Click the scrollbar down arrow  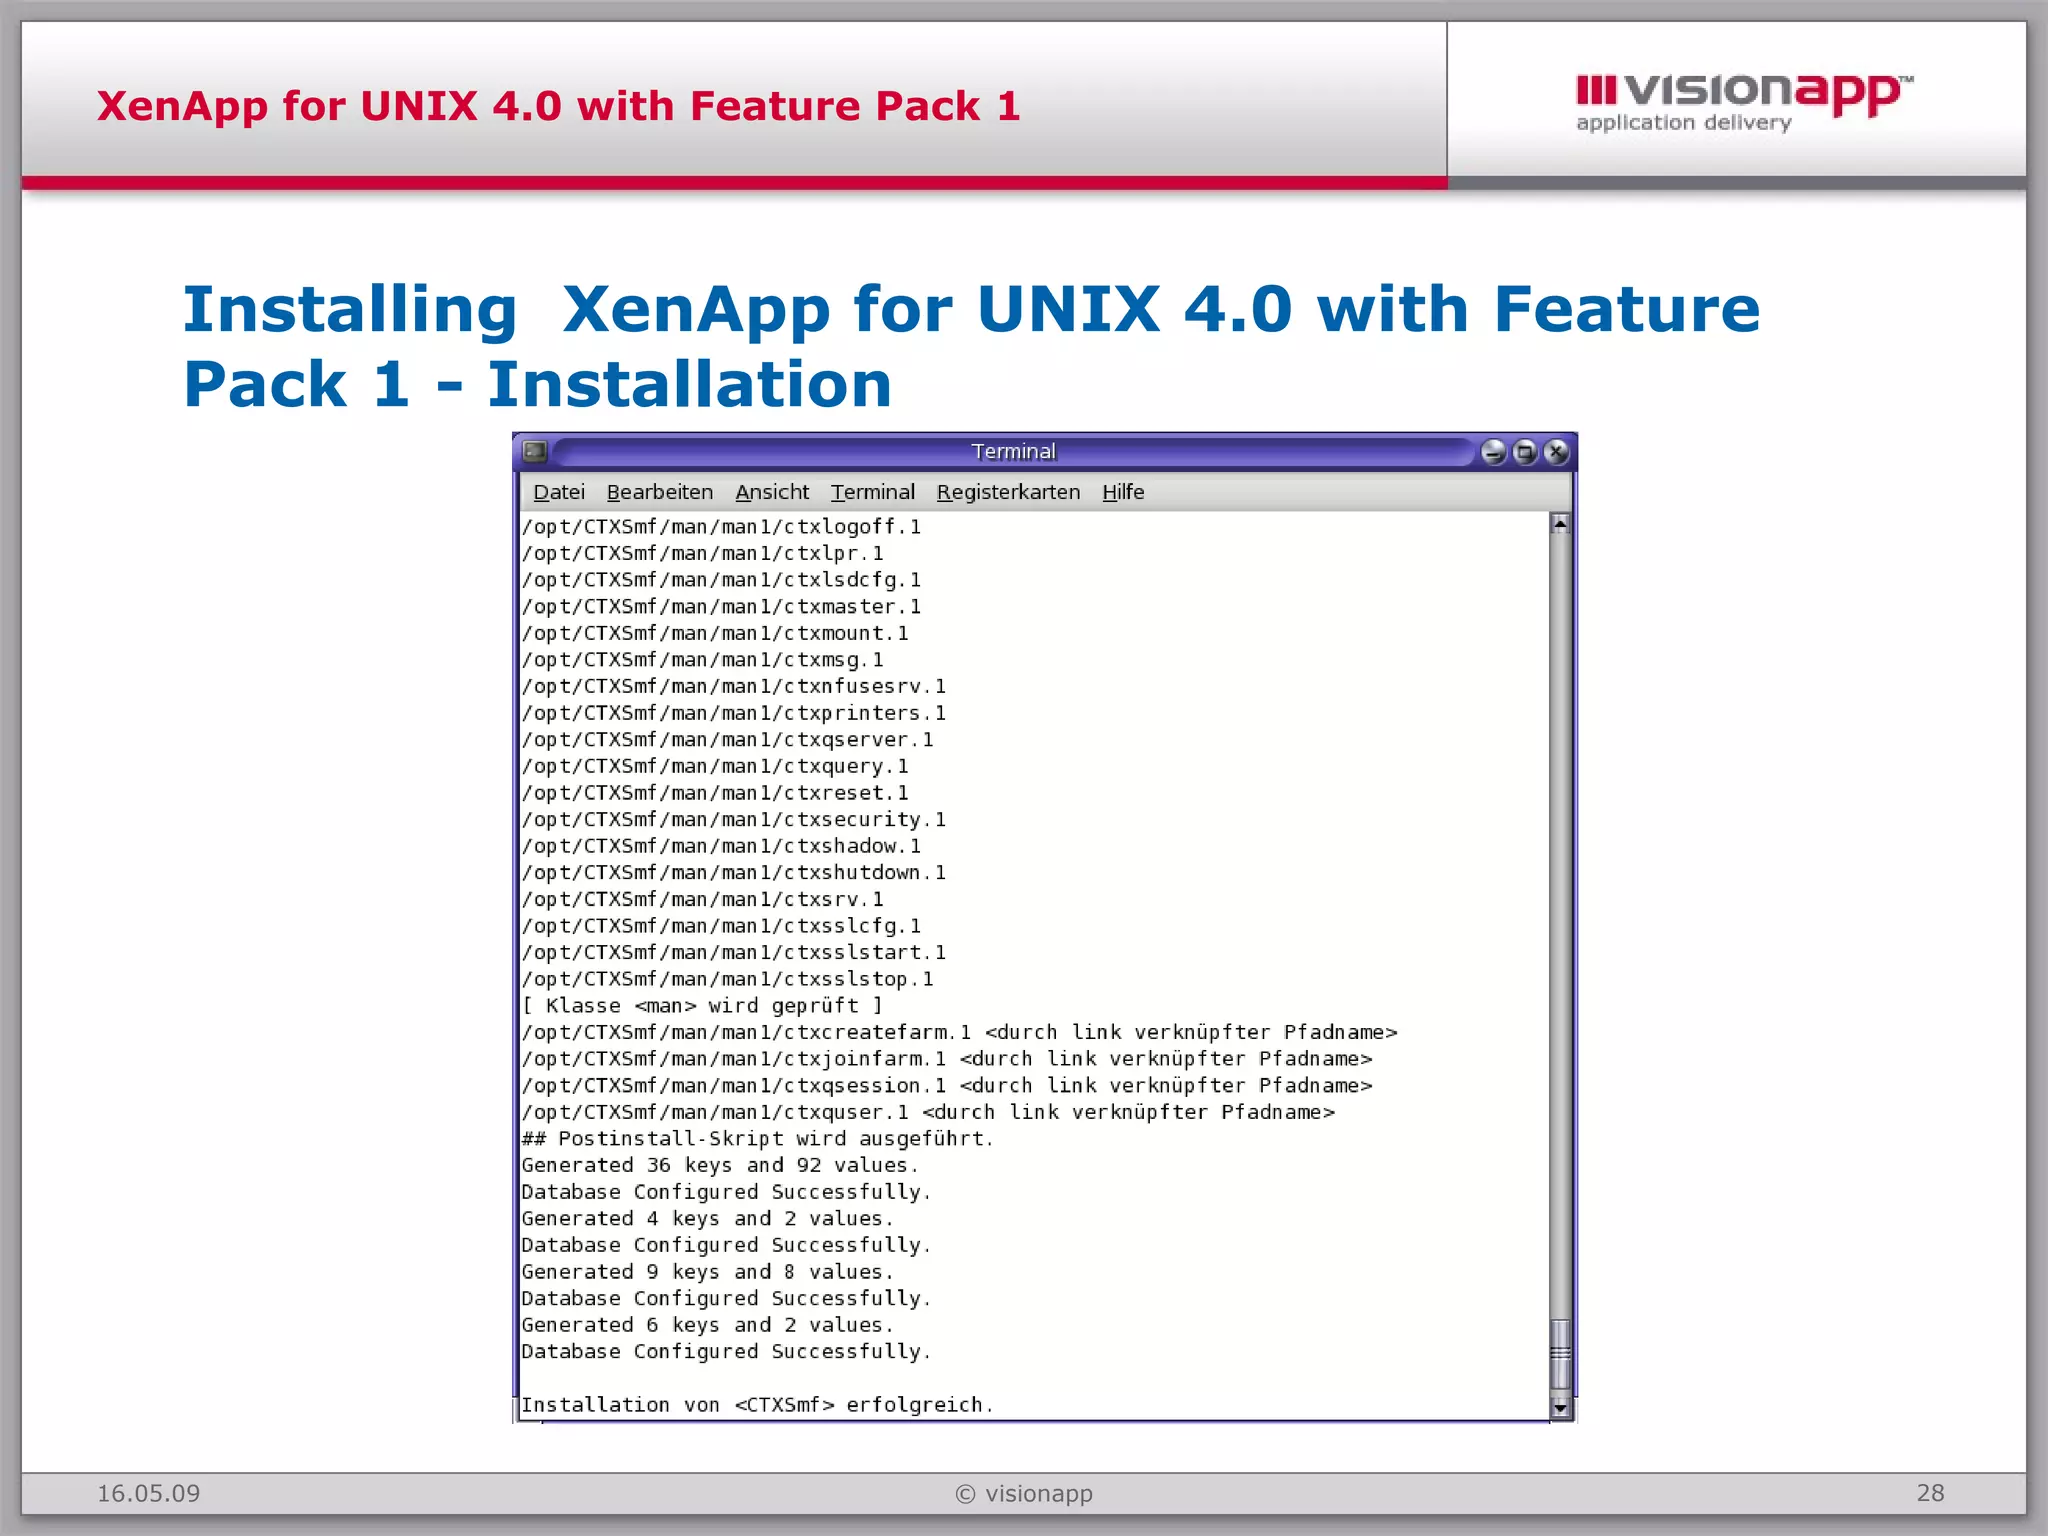tap(1560, 1408)
